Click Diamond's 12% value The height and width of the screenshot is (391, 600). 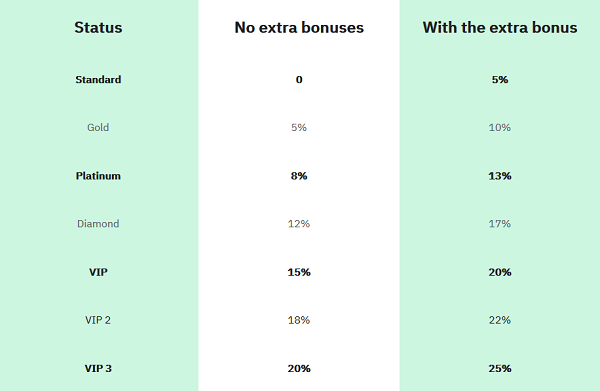point(299,224)
